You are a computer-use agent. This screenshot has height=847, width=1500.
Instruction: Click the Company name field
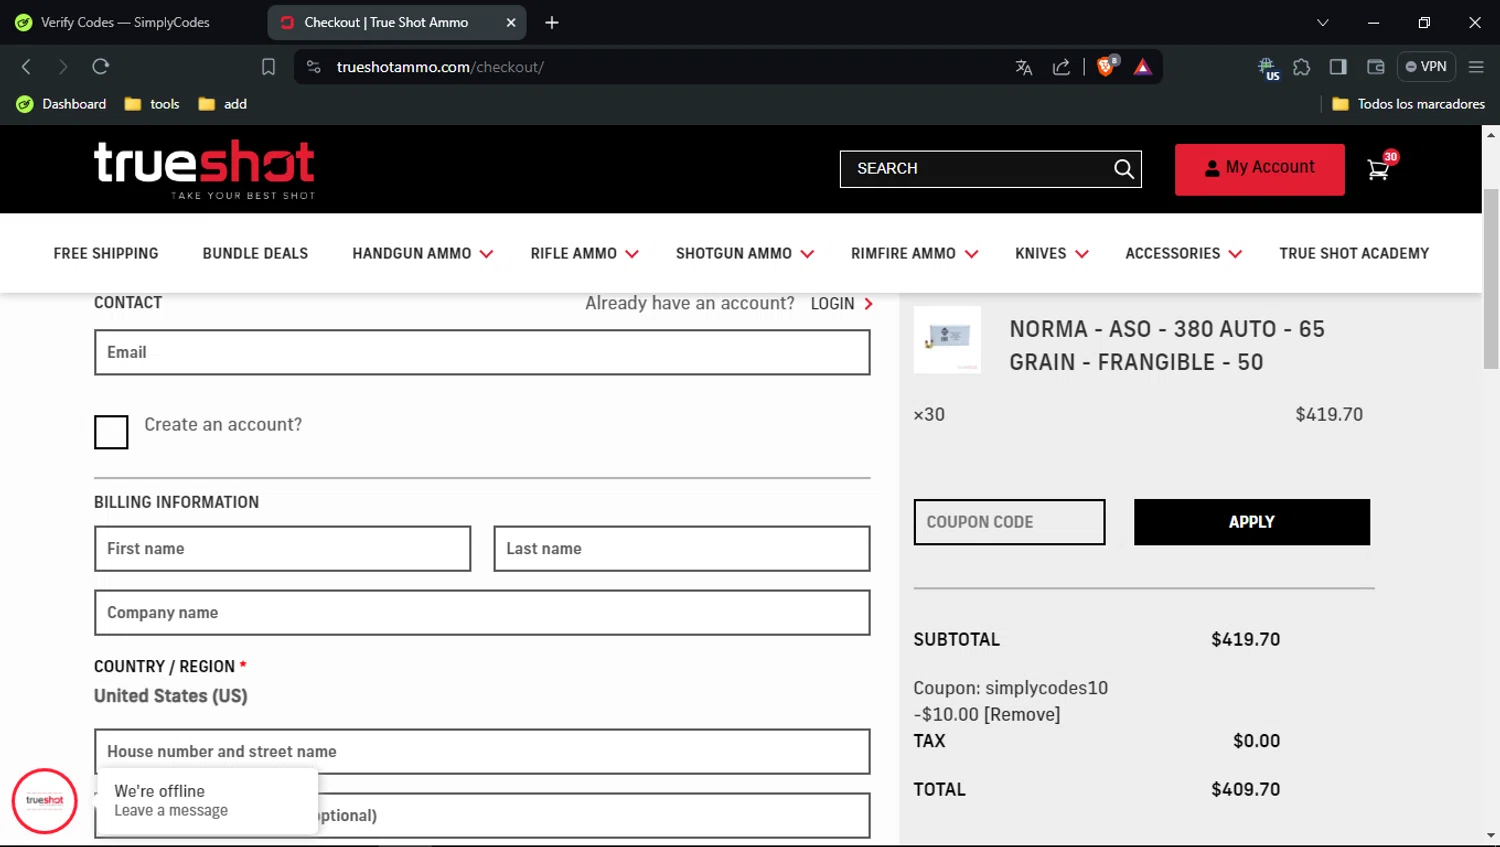point(482,613)
